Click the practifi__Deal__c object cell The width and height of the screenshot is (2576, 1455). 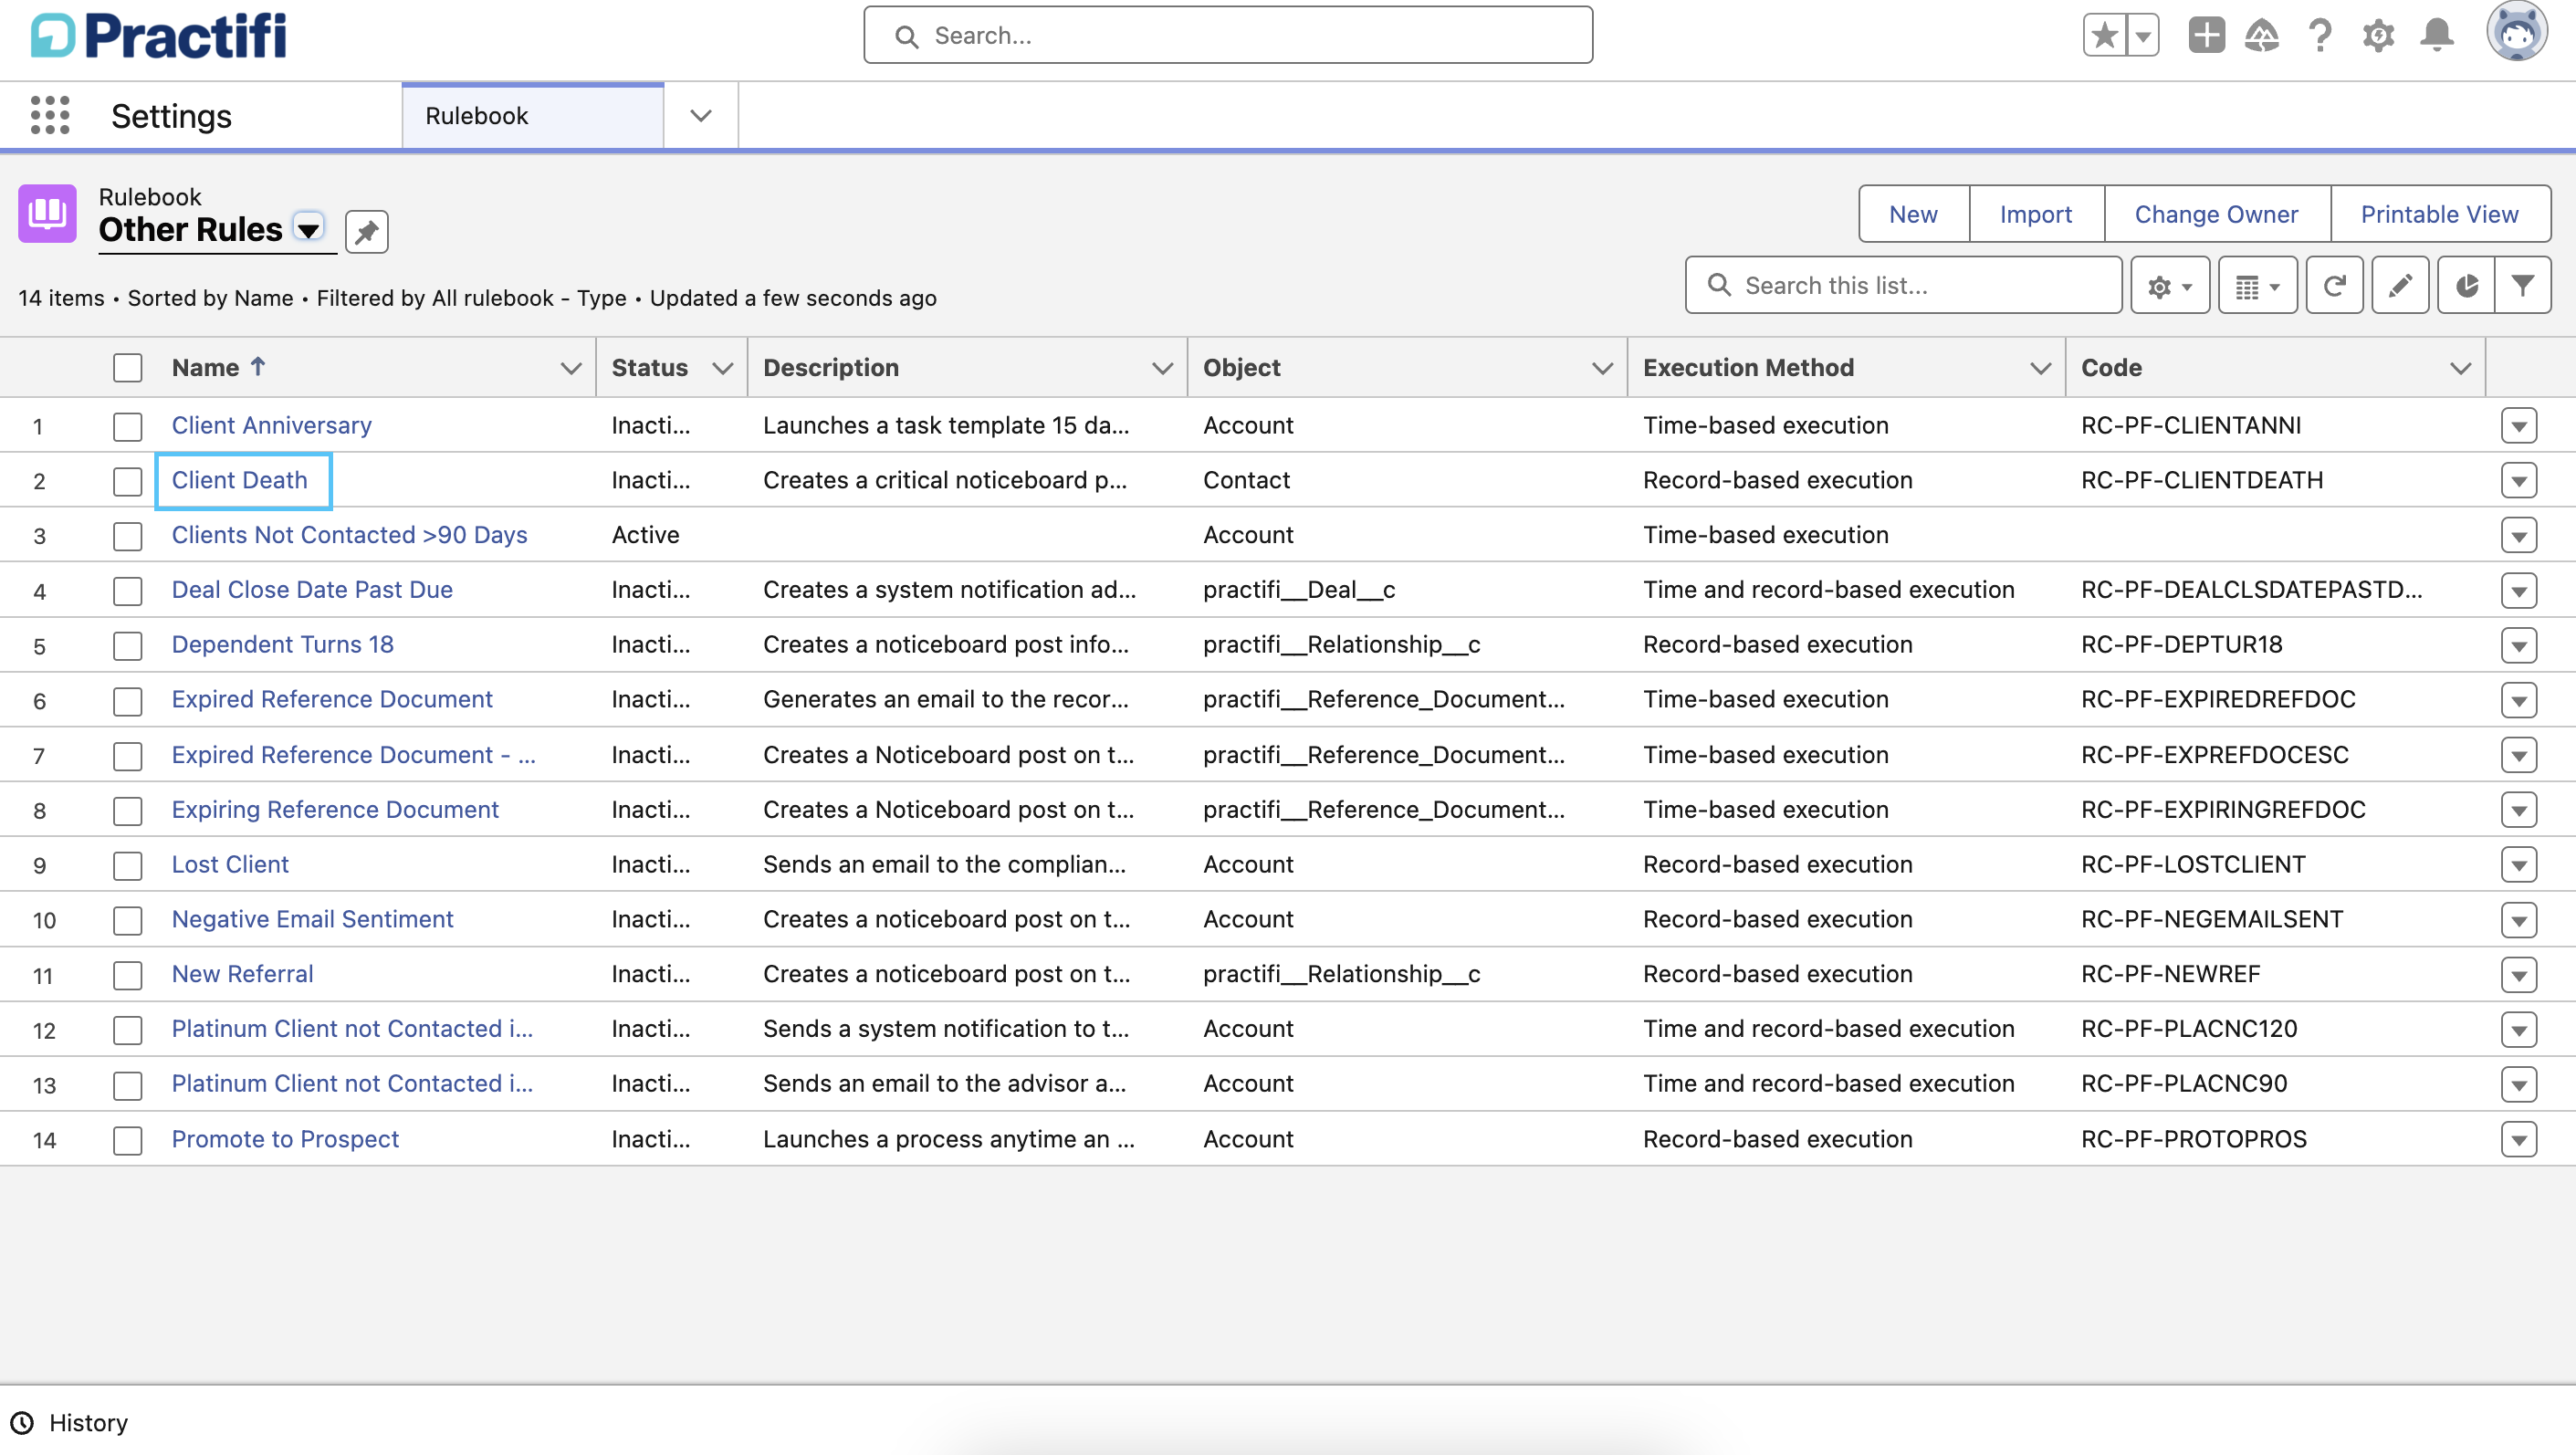(1299, 590)
